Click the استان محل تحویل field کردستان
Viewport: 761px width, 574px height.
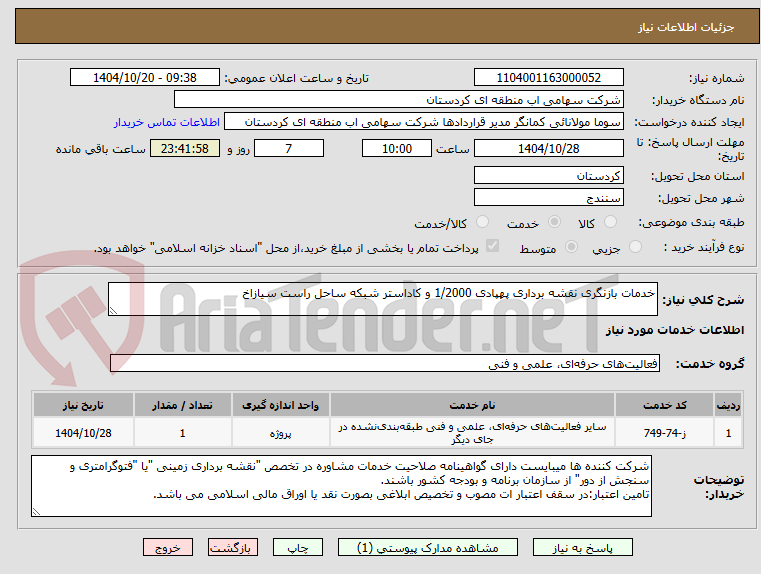[548, 175]
